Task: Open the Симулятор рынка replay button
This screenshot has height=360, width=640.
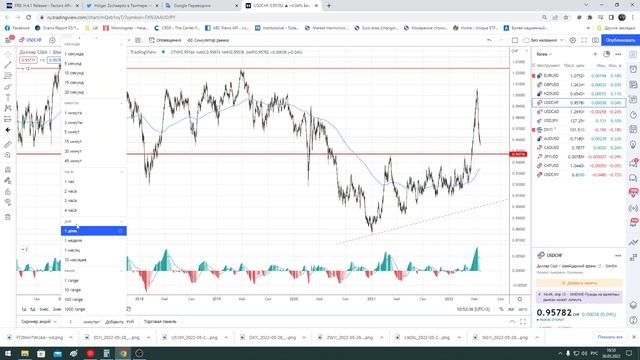Action: pos(208,40)
